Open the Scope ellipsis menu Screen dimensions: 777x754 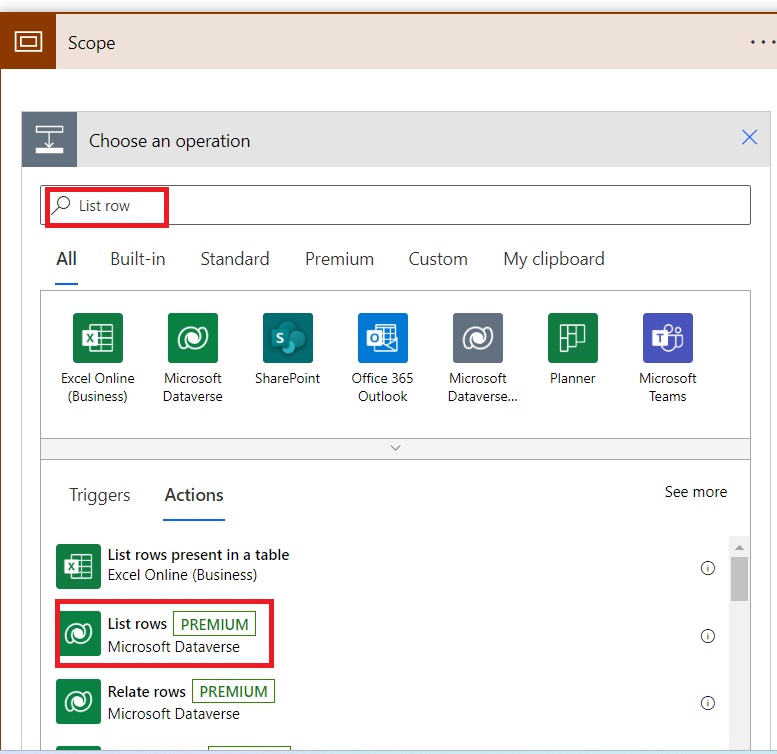[x=762, y=42]
